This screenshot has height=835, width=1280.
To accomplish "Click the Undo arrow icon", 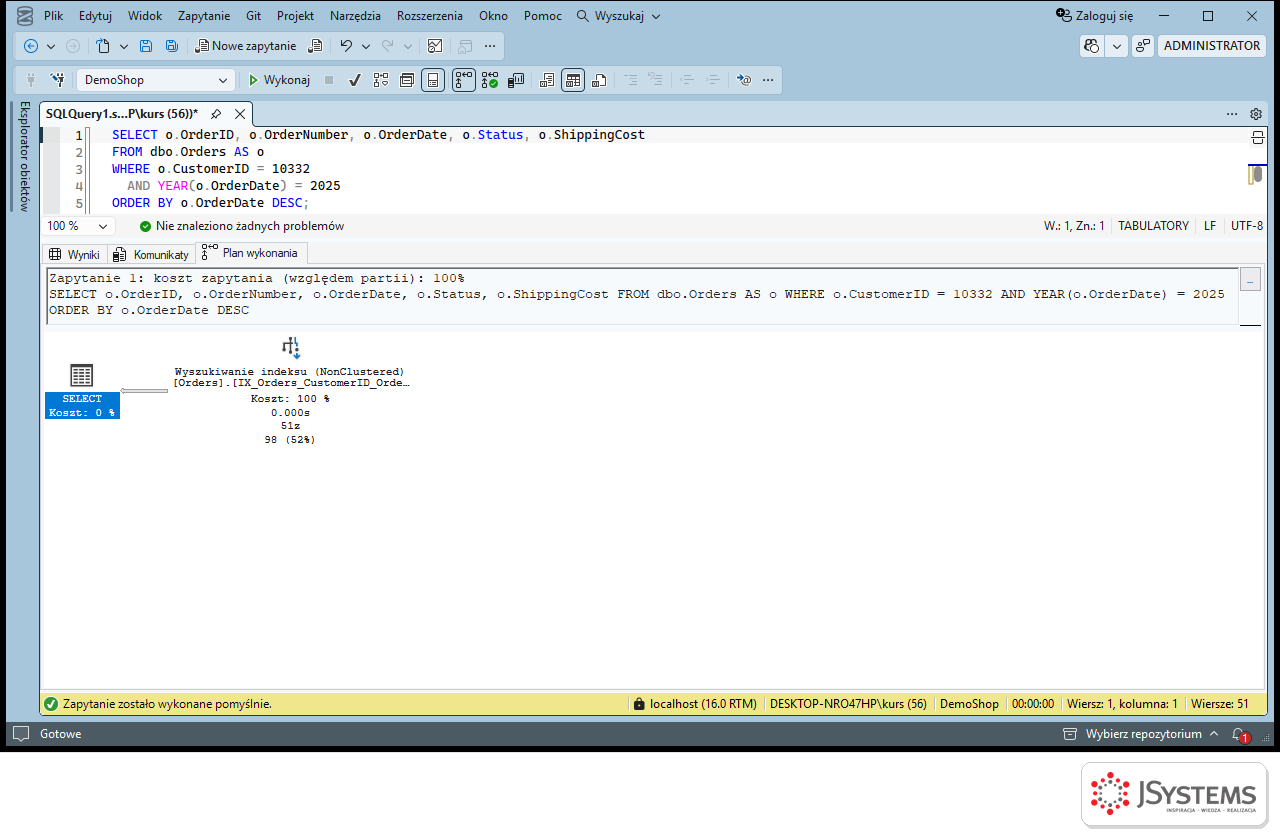I will tap(346, 46).
